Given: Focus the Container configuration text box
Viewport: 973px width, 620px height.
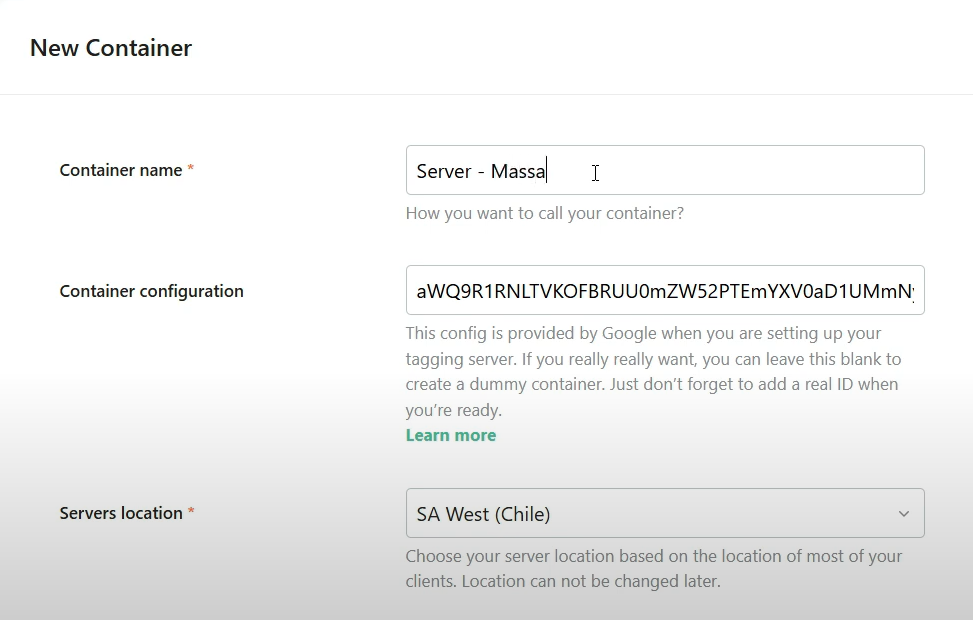Looking at the screenshot, I should [665, 290].
